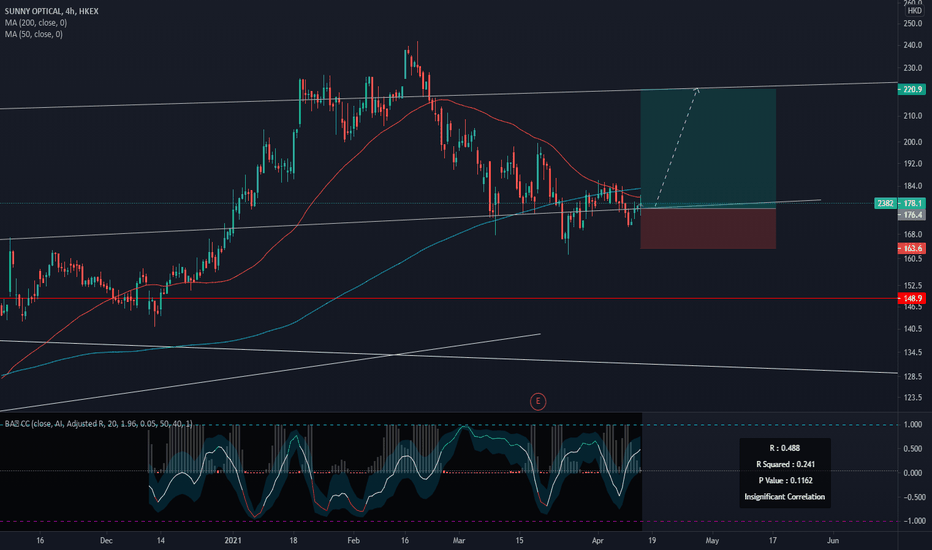Click the red 148.9 price label
The height and width of the screenshot is (550, 932).
[x=912, y=298]
